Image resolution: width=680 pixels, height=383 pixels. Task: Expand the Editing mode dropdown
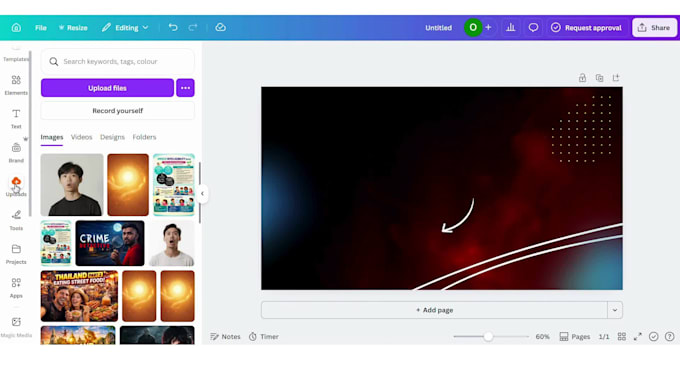point(125,28)
